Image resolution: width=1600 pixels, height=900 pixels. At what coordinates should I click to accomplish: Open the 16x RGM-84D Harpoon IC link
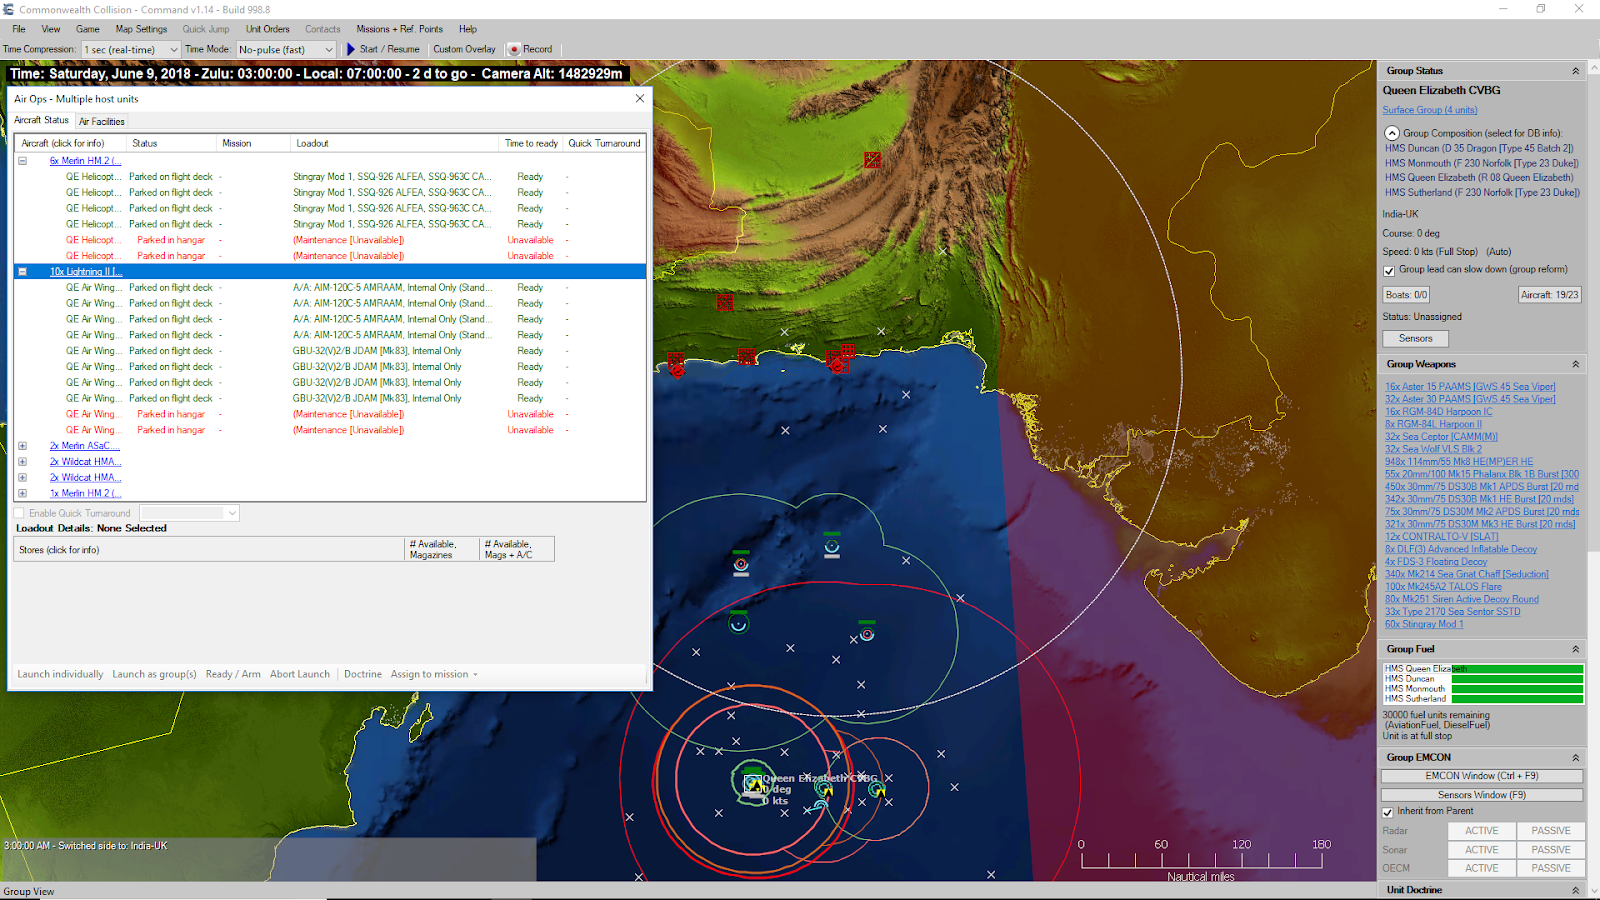[x=1439, y=412]
